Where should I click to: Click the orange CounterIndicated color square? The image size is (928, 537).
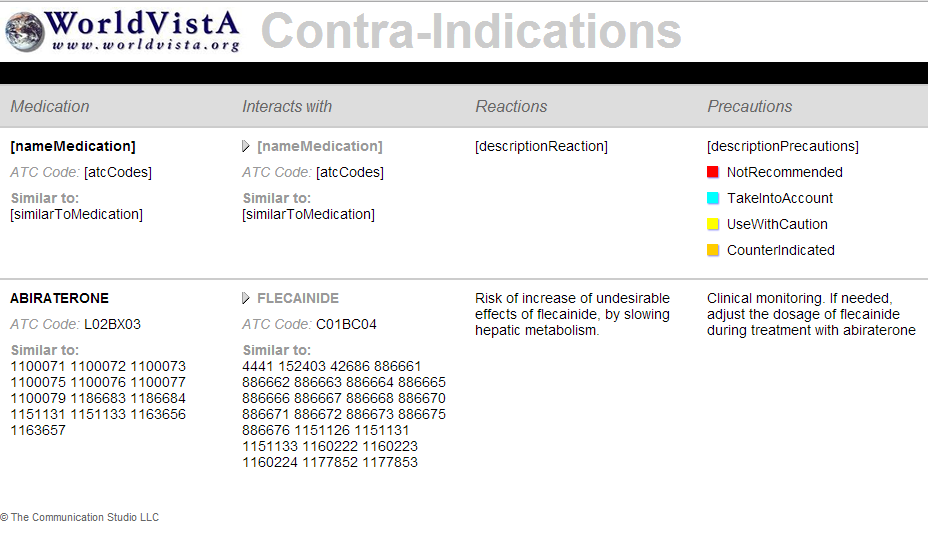[713, 250]
